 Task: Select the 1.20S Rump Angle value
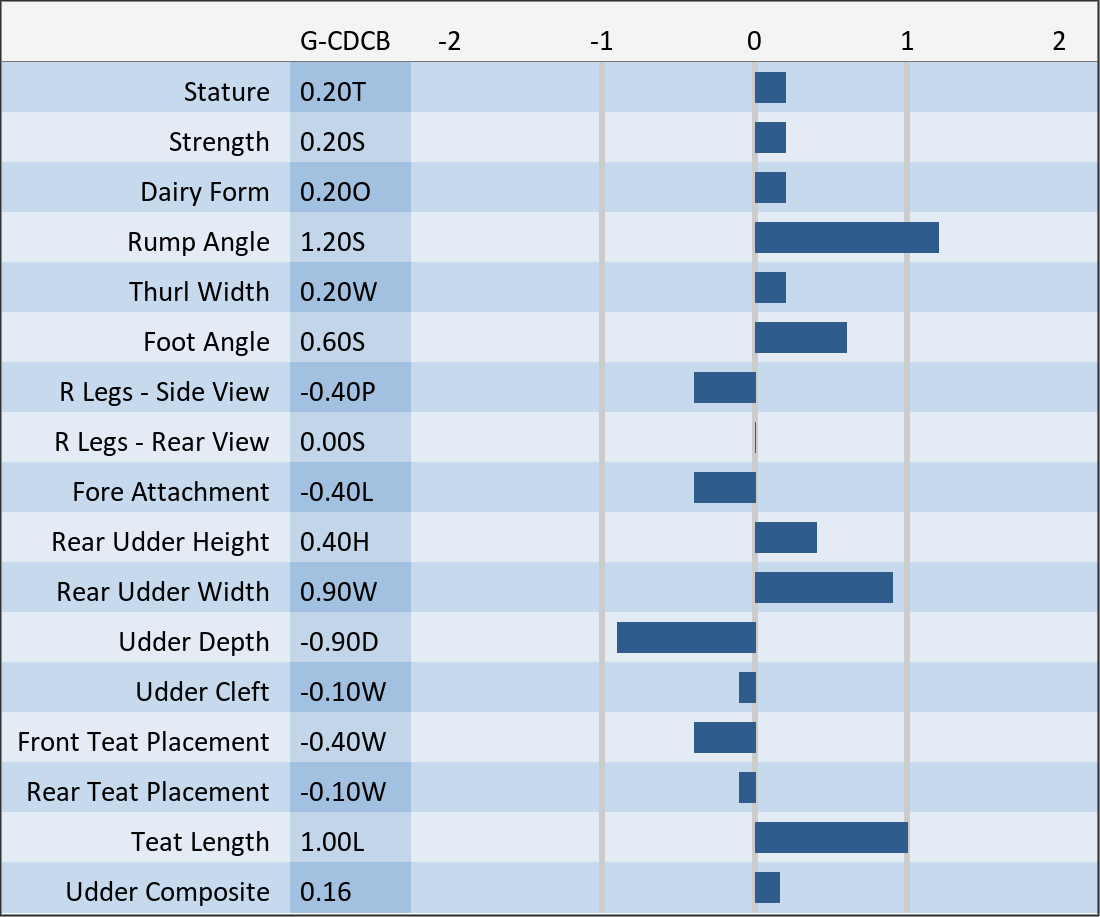(333, 242)
